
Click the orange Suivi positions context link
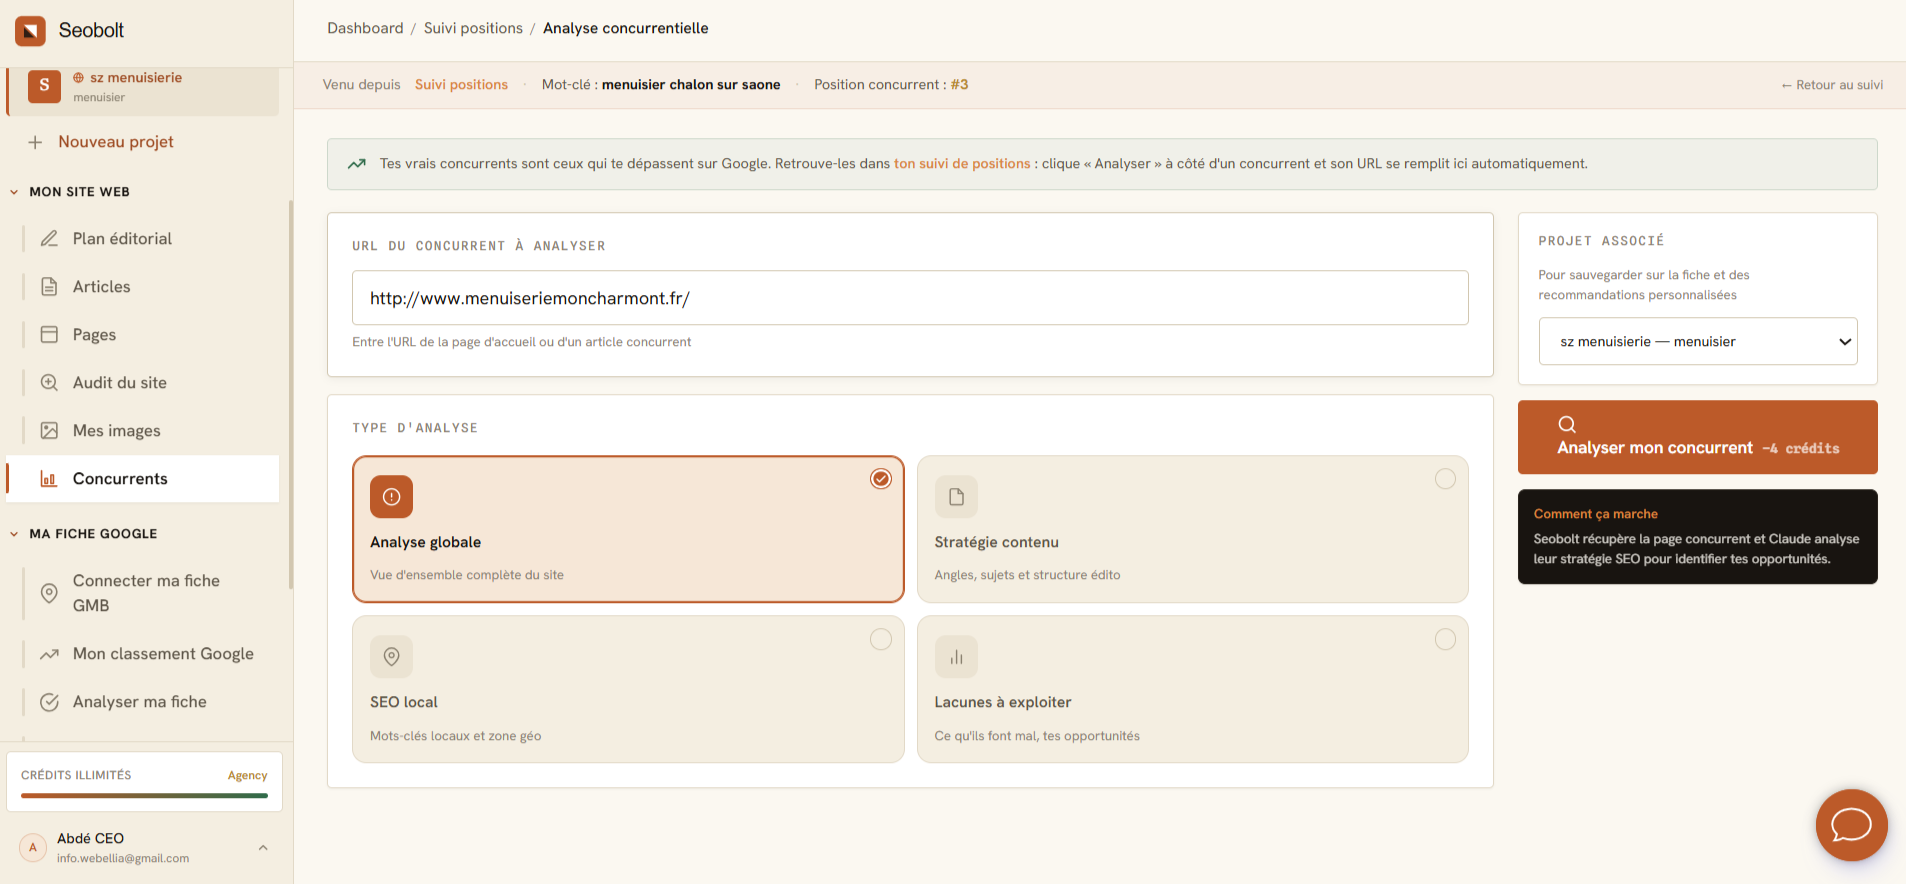click(461, 85)
